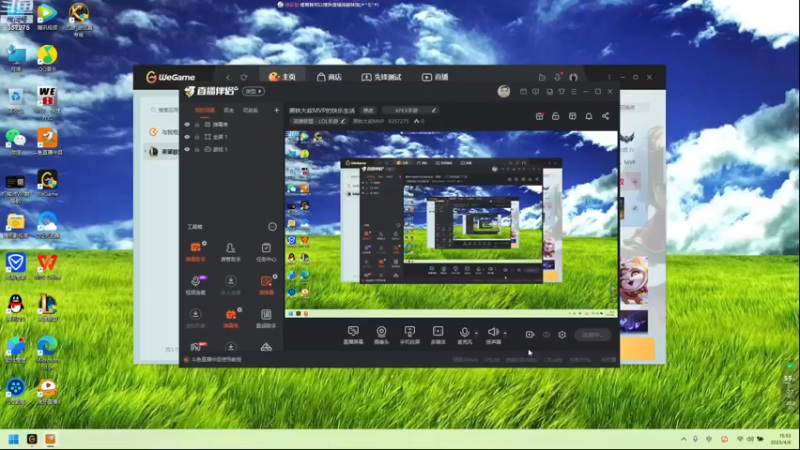This screenshot has height=450, width=800.
Task: Edit the LOL手游 category tag
Action: coord(318,121)
